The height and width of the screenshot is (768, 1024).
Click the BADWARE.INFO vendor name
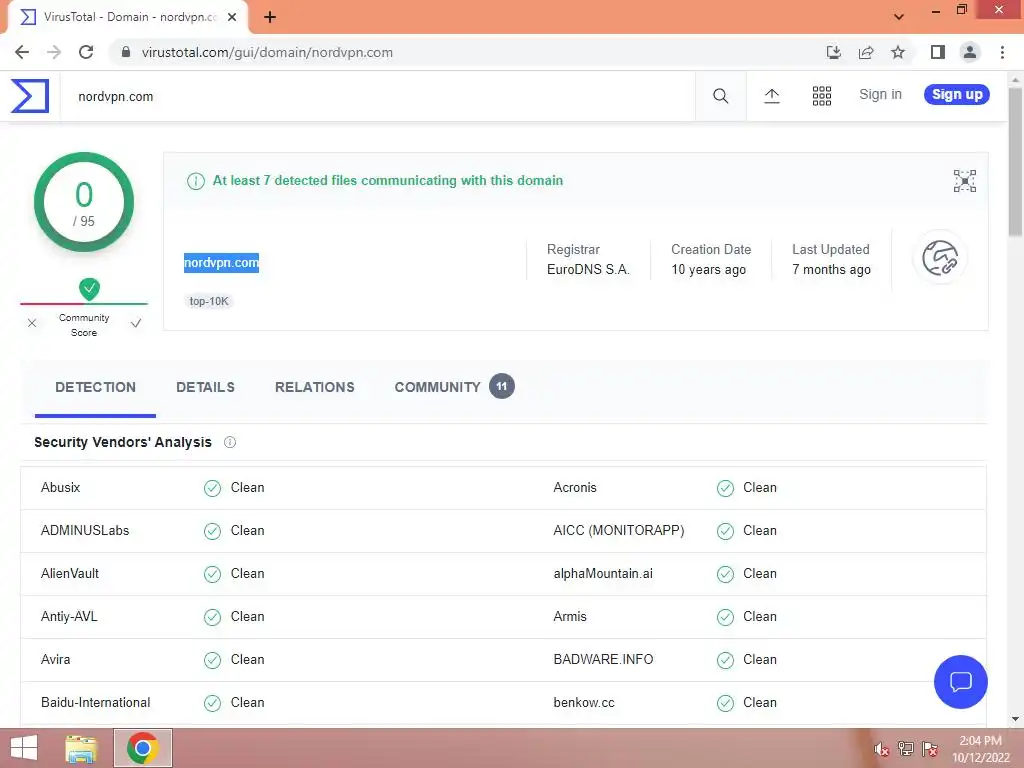pos(603,660)
